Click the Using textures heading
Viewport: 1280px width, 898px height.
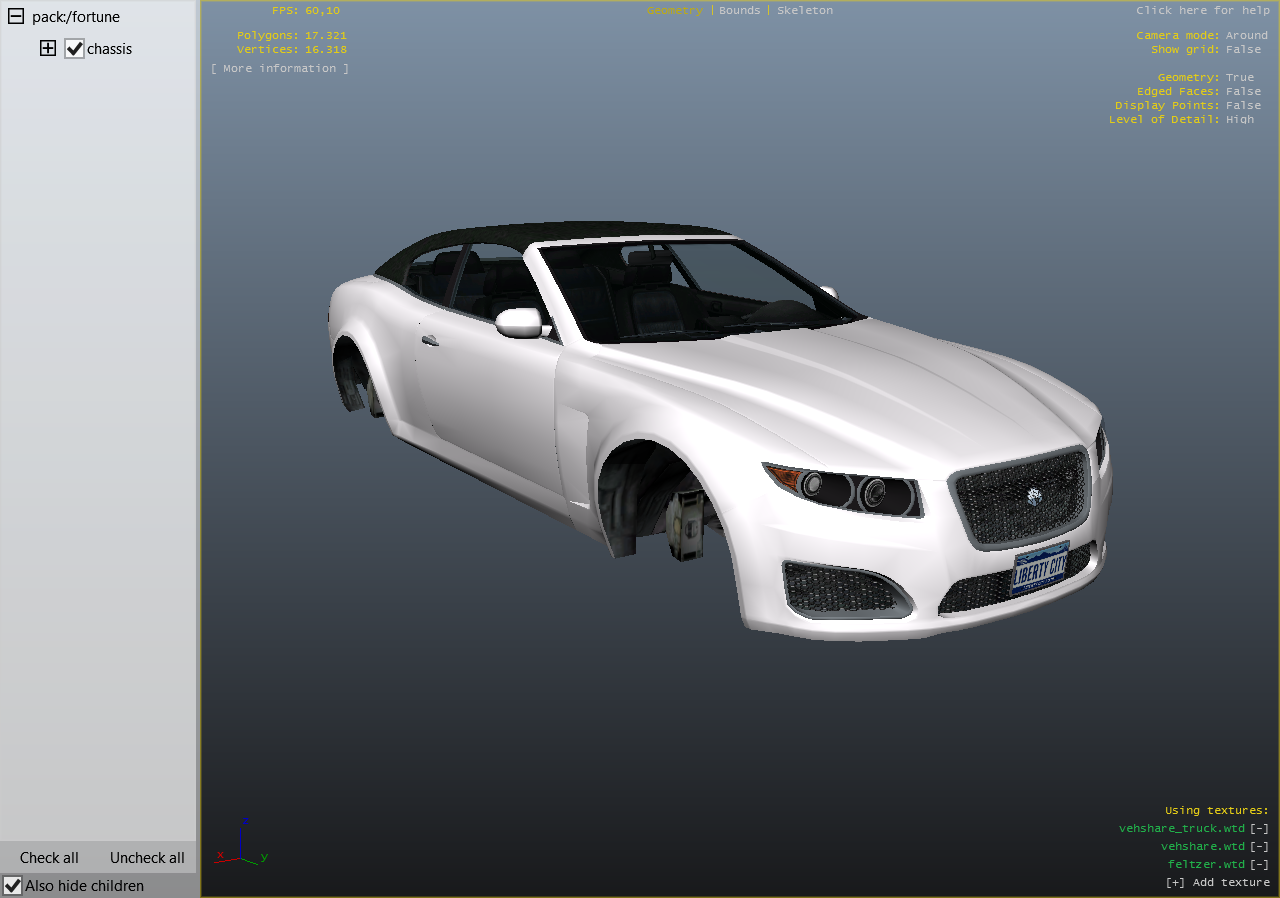(1217, 810)
